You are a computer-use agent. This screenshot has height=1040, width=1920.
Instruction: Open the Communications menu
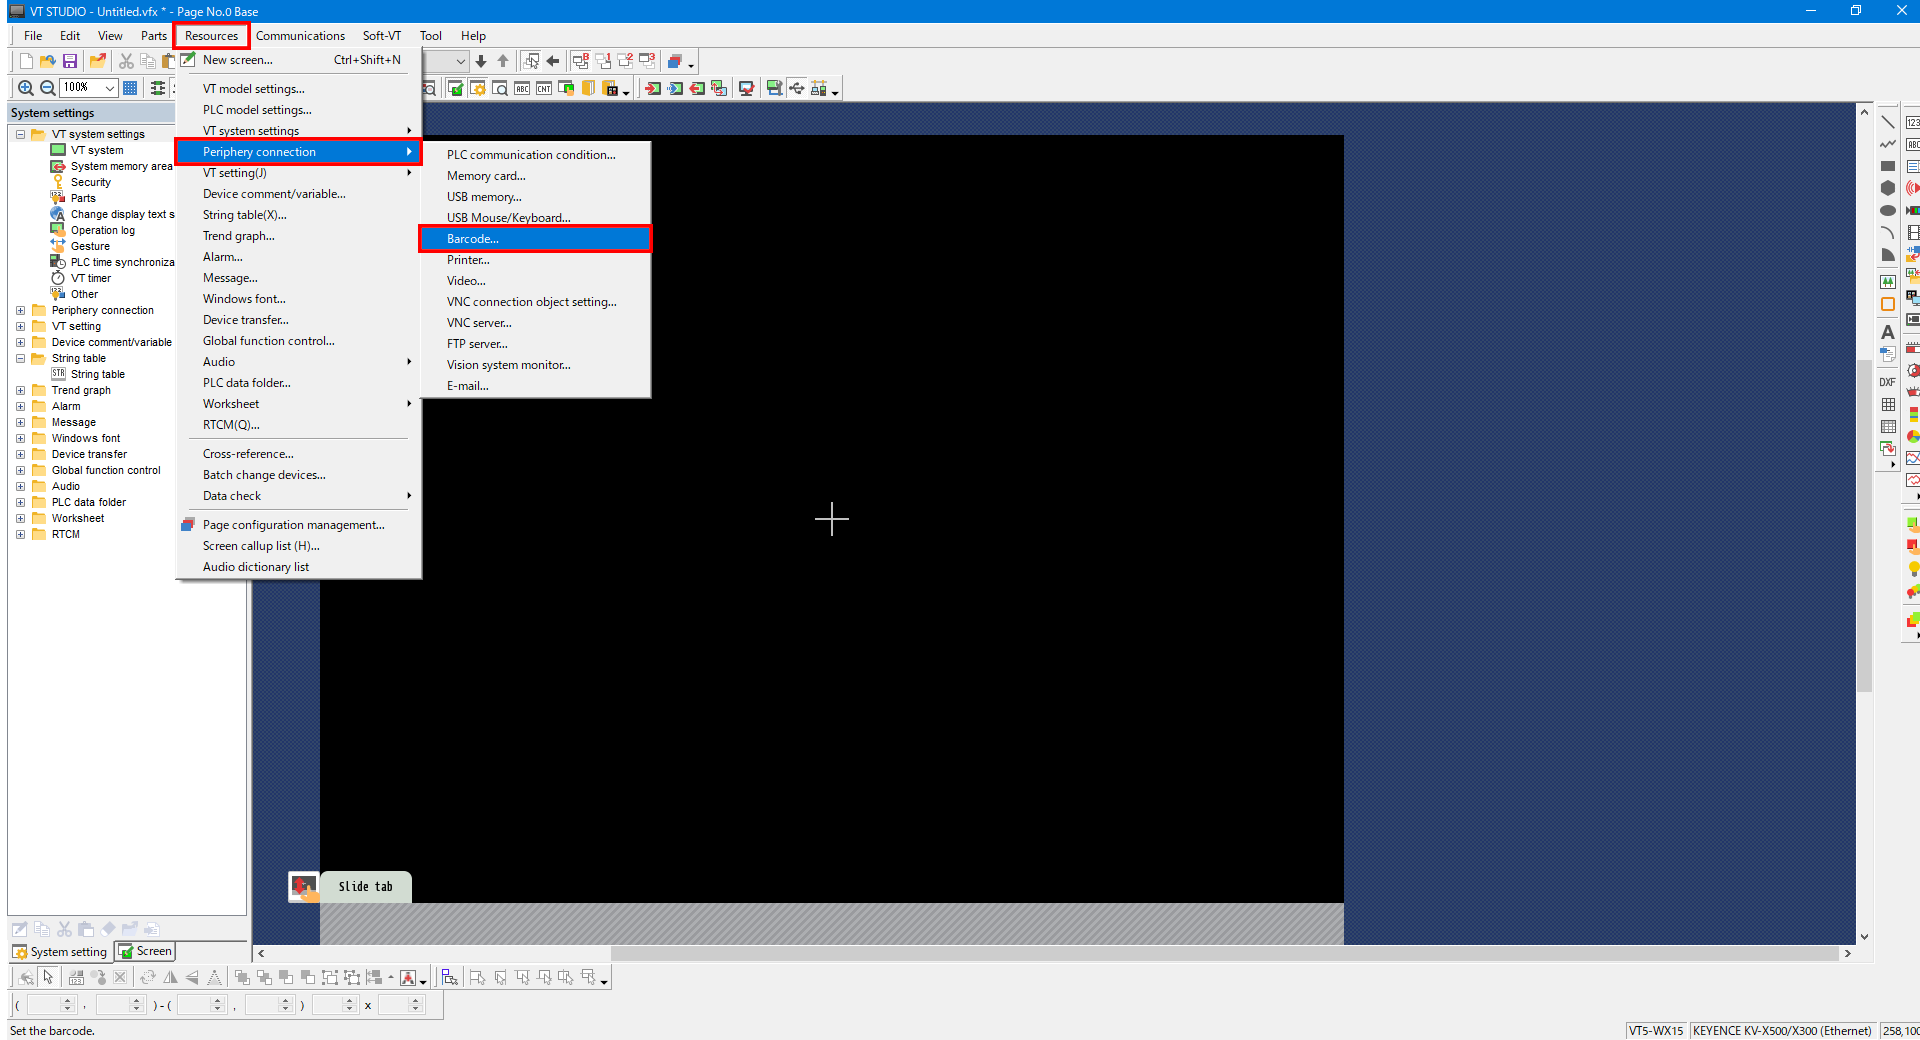300,36
